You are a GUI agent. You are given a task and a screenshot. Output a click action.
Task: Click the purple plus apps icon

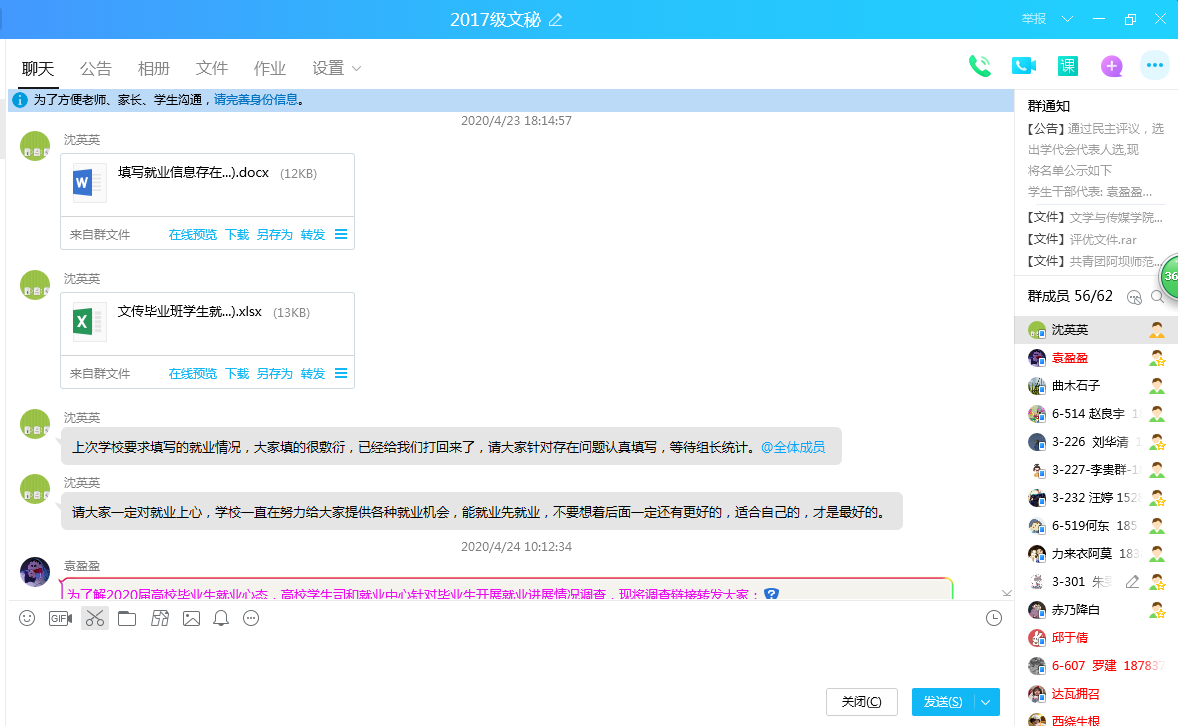tap(1111, 66)
